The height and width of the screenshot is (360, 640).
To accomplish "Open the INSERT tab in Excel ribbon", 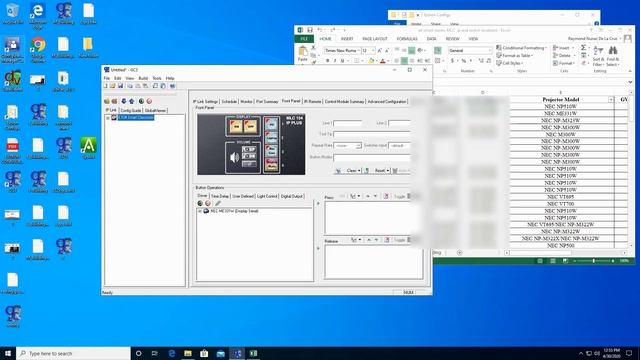I will pos(347,39).
